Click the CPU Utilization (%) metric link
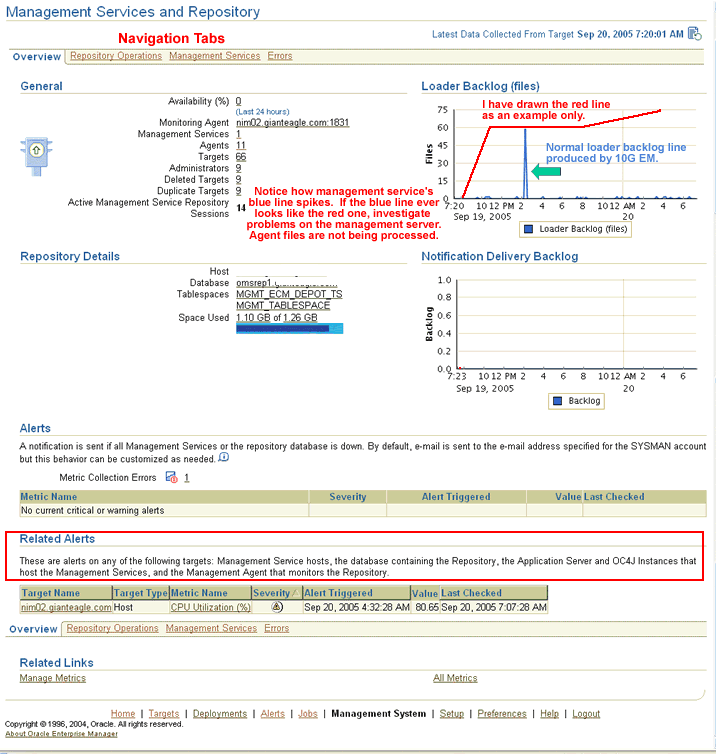 (210, 607)
